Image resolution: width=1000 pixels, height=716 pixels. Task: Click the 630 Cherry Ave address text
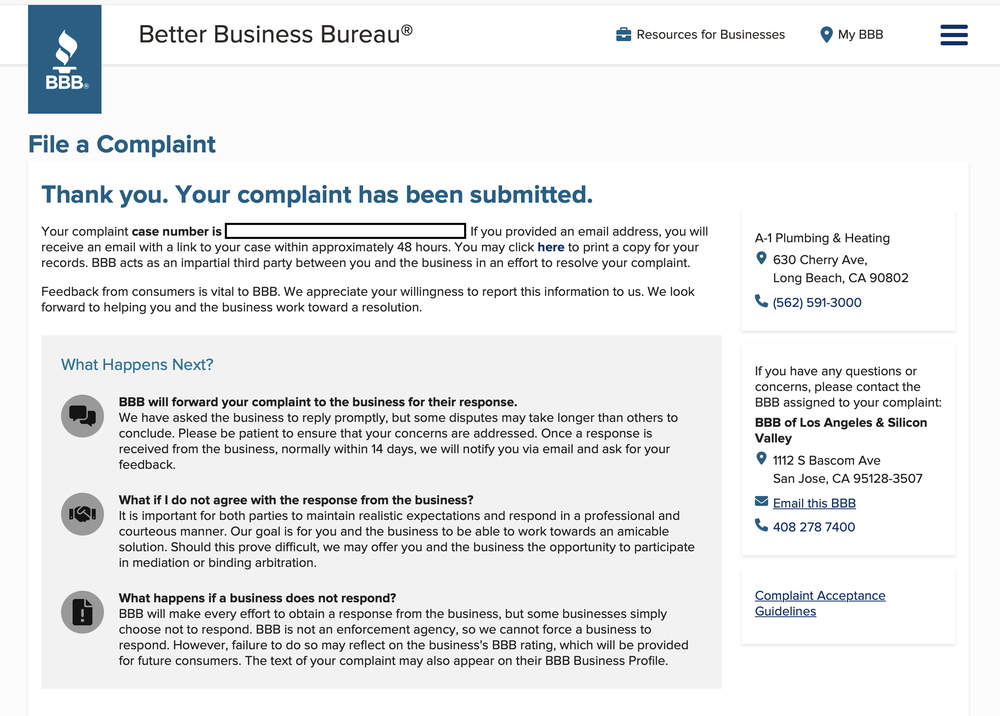[841, 268]
